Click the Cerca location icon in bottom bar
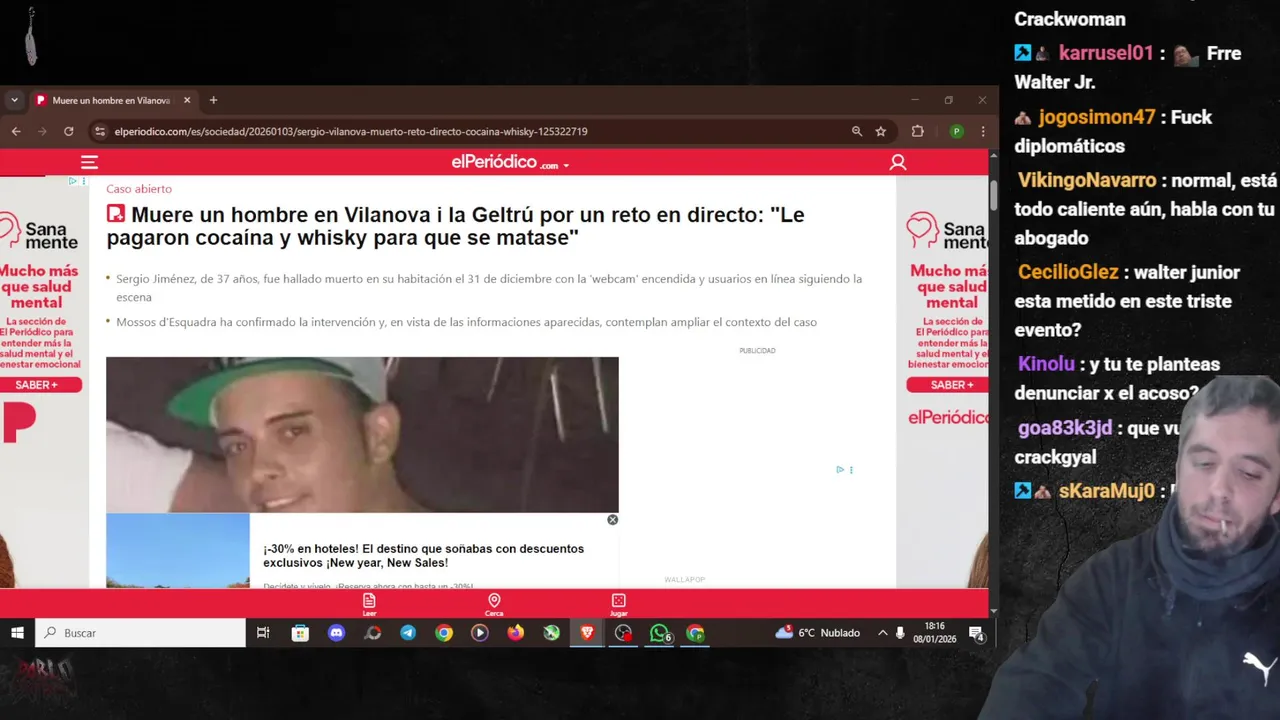Image resolution: width=1280 pixels, height=720 pixels. 494,604
